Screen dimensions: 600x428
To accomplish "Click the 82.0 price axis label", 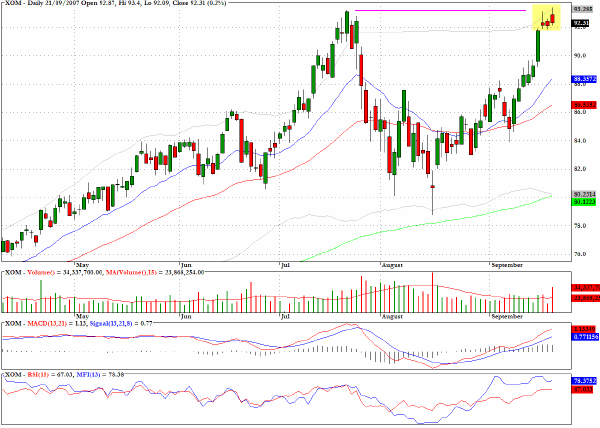I will tap(579, 169).
